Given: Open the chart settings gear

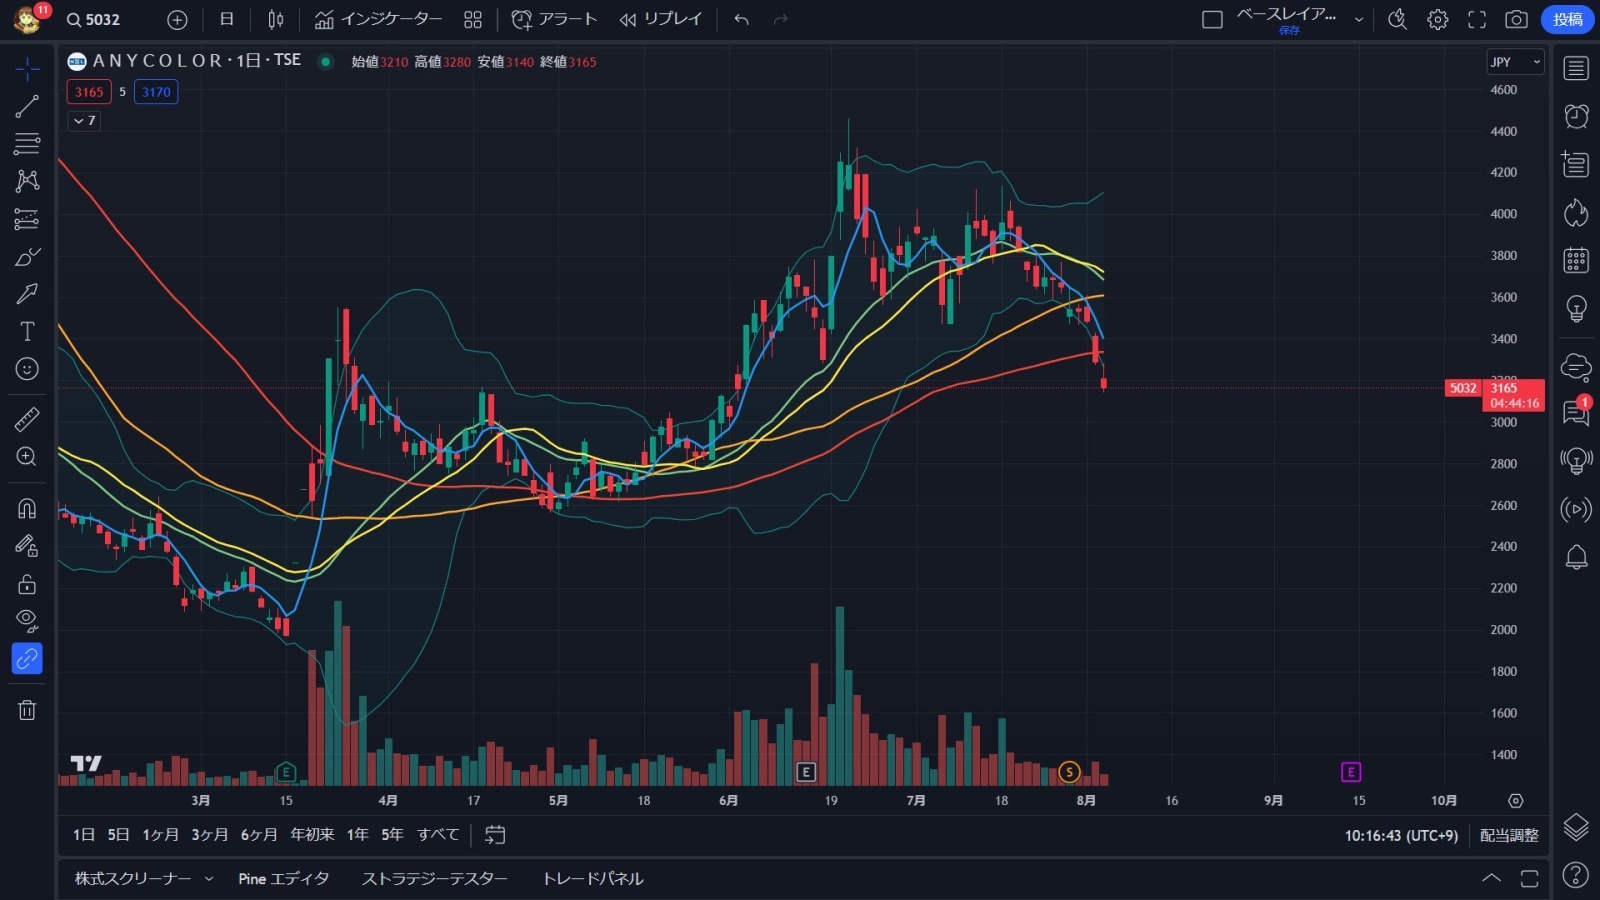Looking at the screenshot, I should (1438, 19).
